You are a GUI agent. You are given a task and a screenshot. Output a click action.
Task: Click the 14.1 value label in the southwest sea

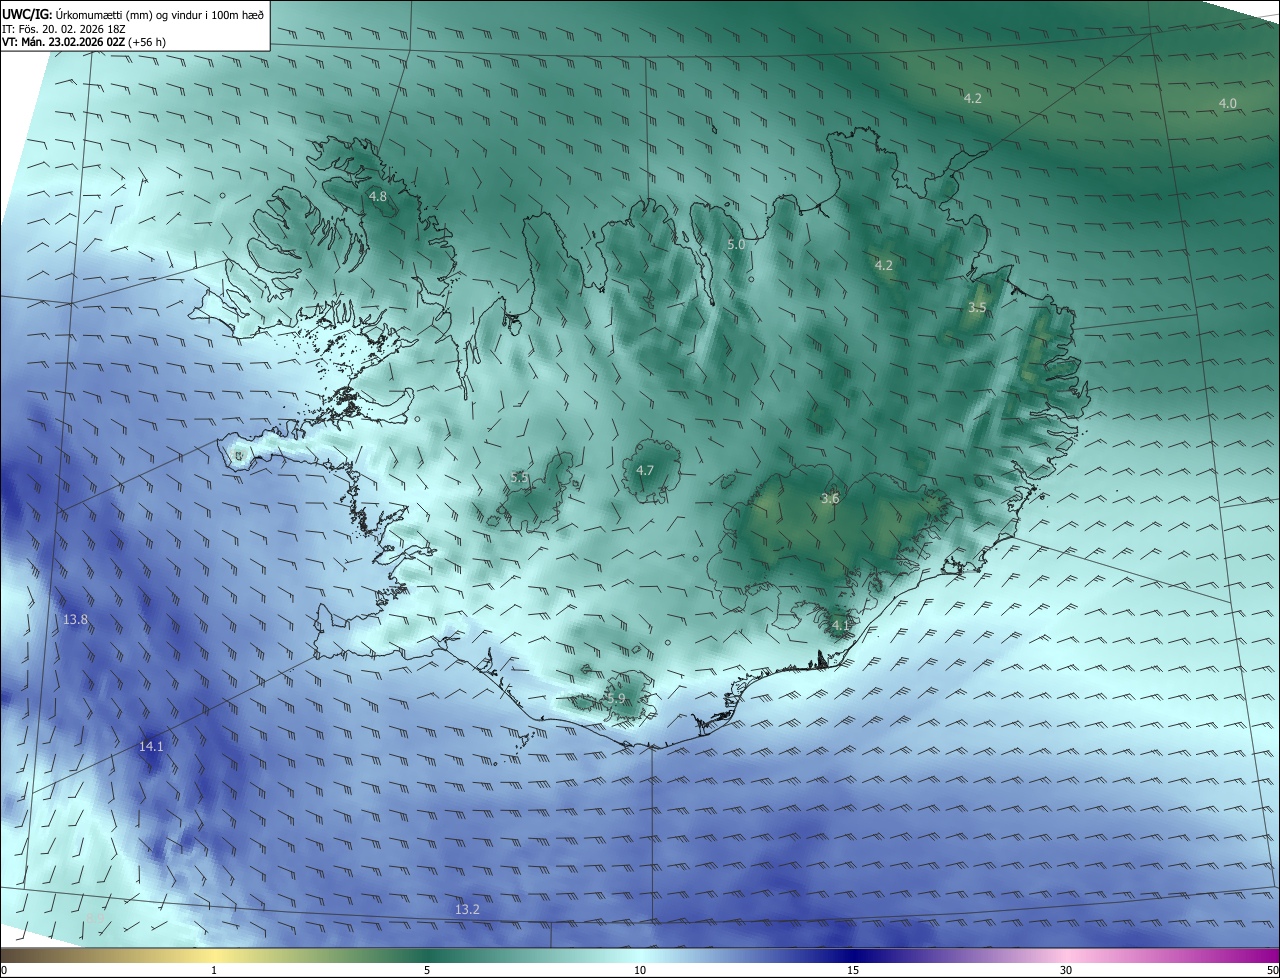tap(151, 746)
